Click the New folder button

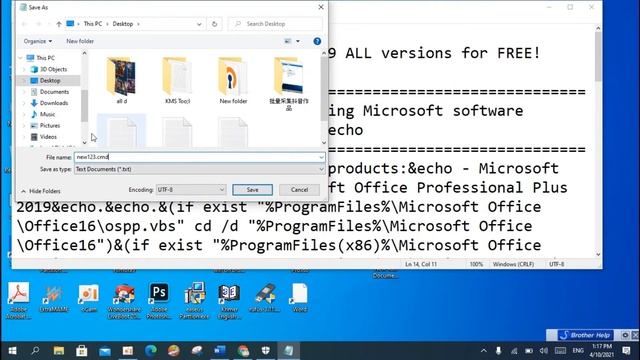[80, 41]
